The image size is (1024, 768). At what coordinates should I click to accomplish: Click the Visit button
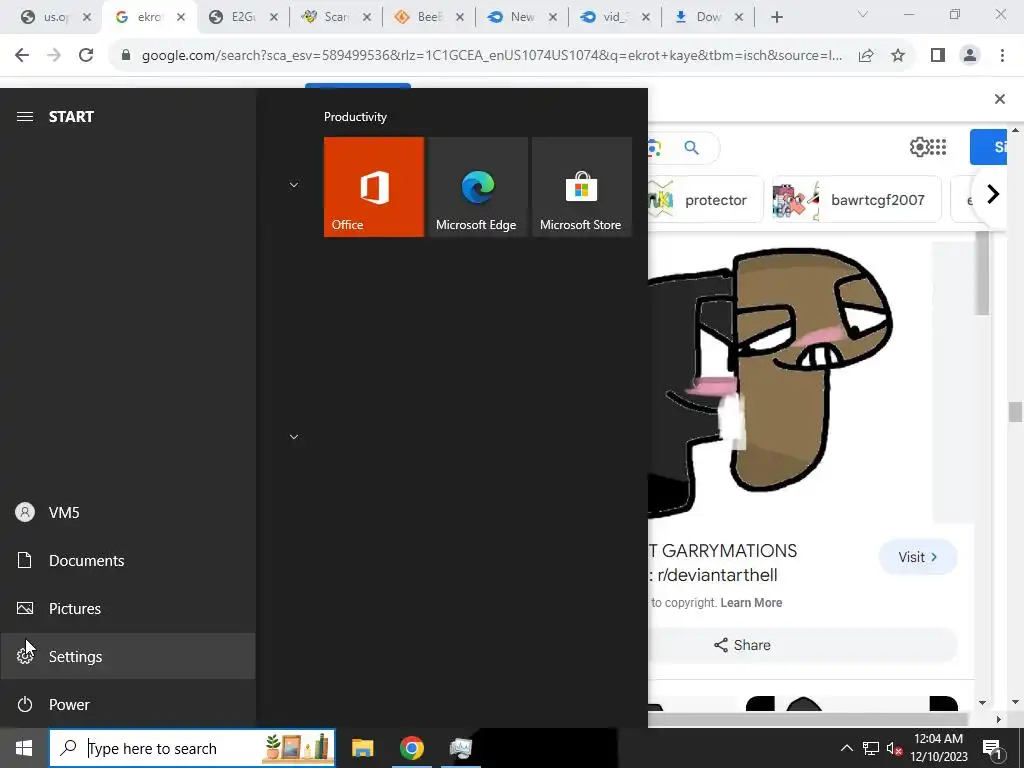click(918, 557)
